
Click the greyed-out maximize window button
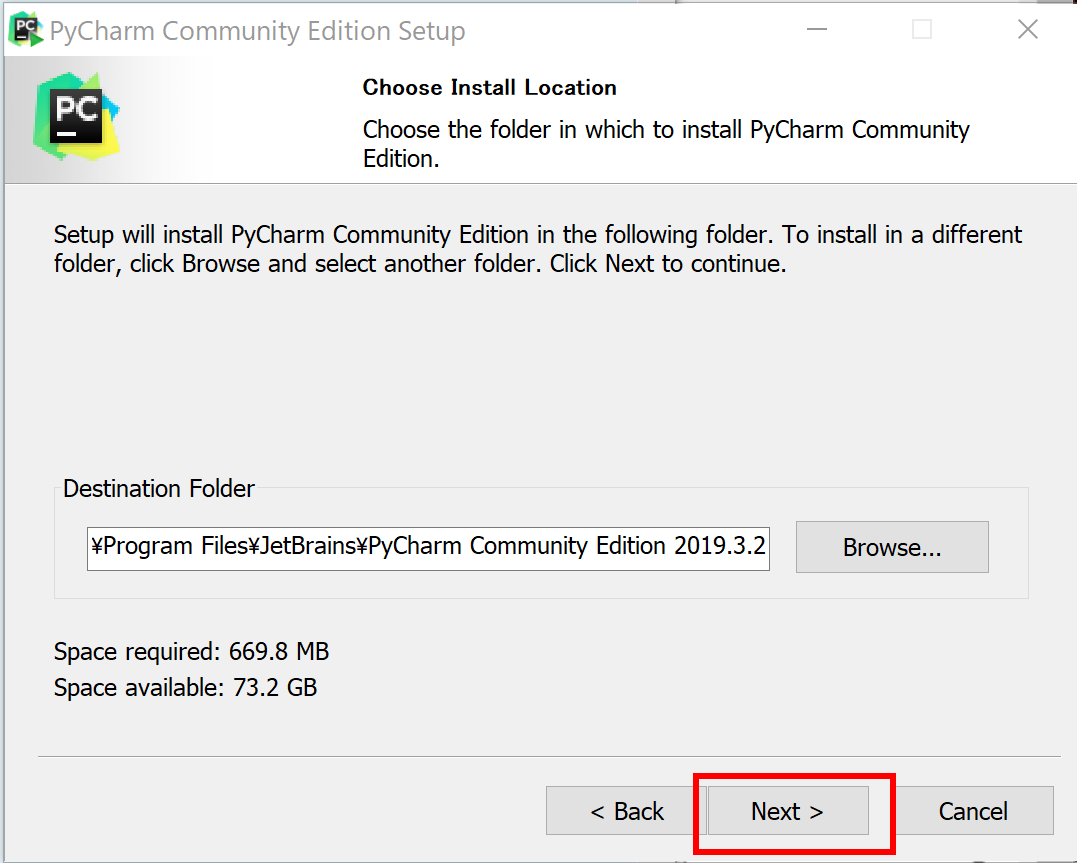click(x=922, y=30)
